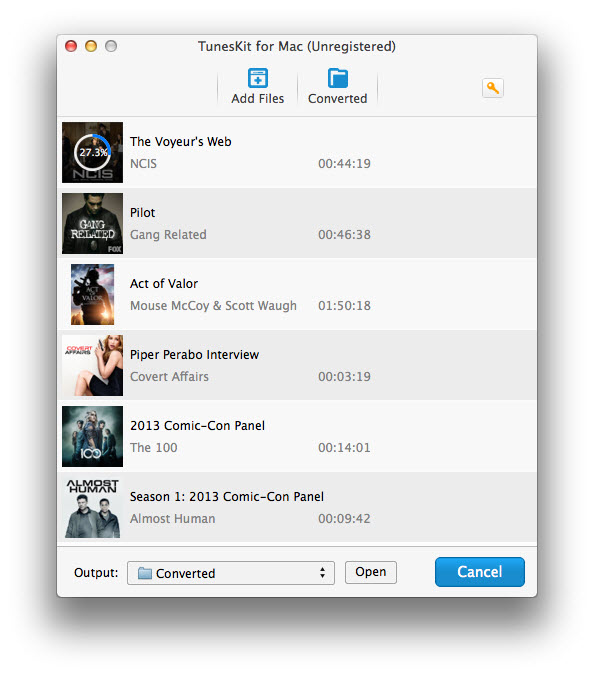Image resolution: width=594 pixels, height=676 pixels.
Task: Click duration 01:50:18
Action: (344, 306)
